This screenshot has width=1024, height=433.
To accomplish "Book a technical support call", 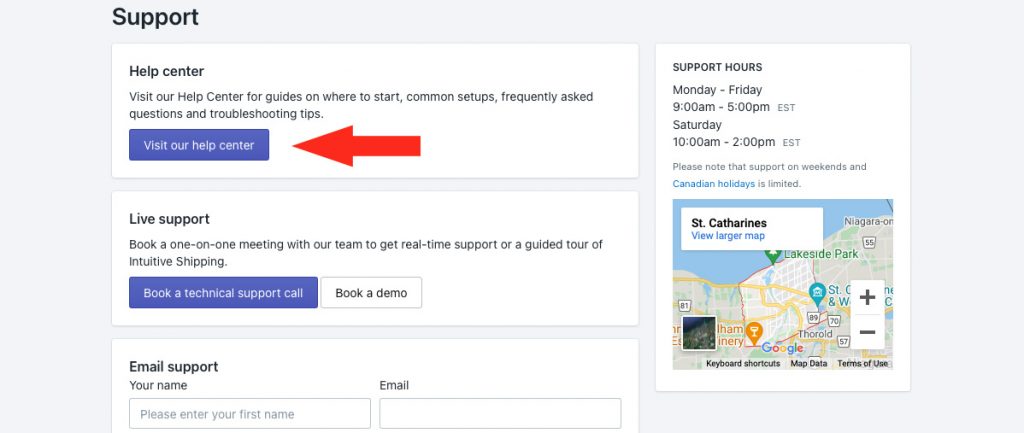I will pos(223,293).
